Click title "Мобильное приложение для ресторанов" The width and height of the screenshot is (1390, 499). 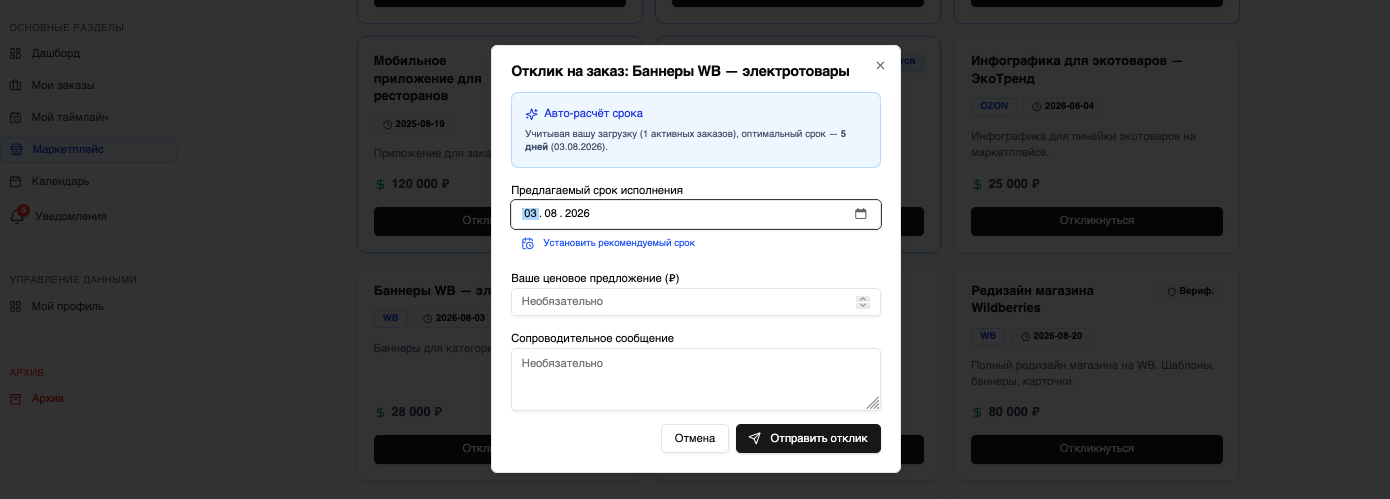coord(428,79)
